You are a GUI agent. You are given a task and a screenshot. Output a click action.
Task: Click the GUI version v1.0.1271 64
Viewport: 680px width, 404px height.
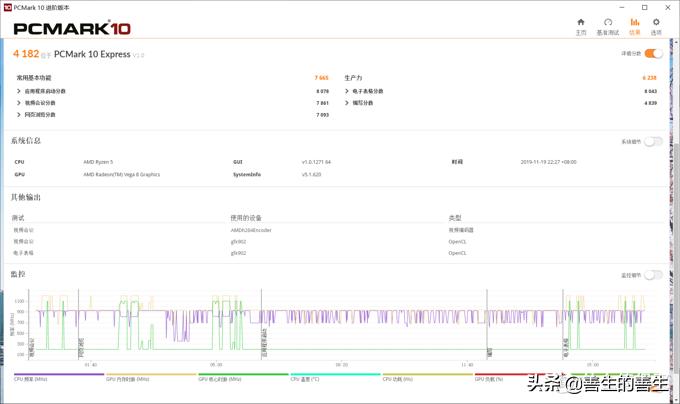(x=316, y=162)
